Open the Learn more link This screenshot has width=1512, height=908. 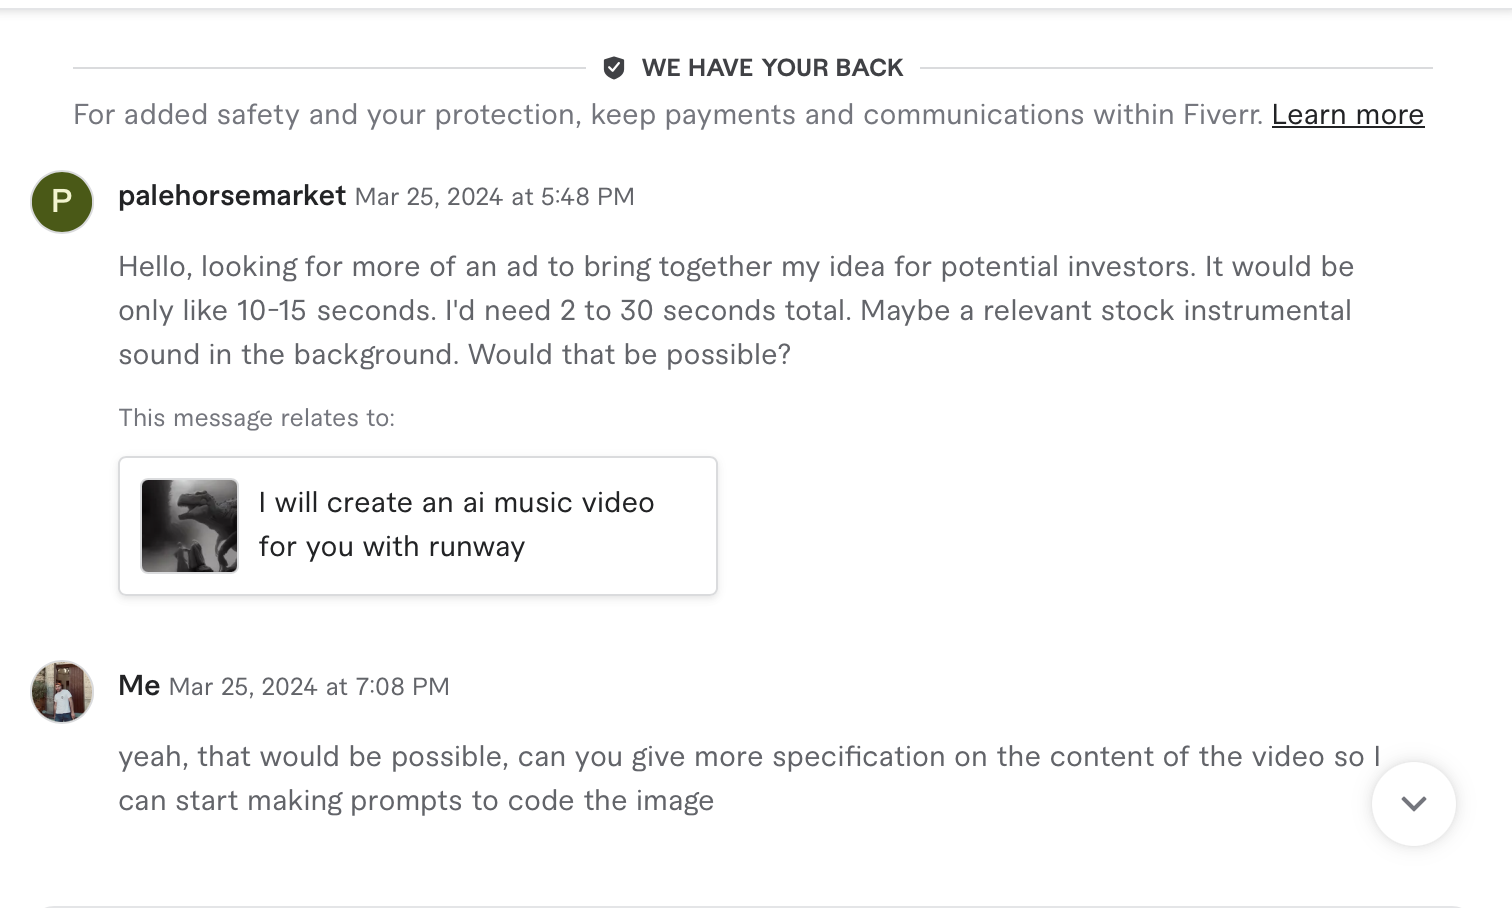1347,115
